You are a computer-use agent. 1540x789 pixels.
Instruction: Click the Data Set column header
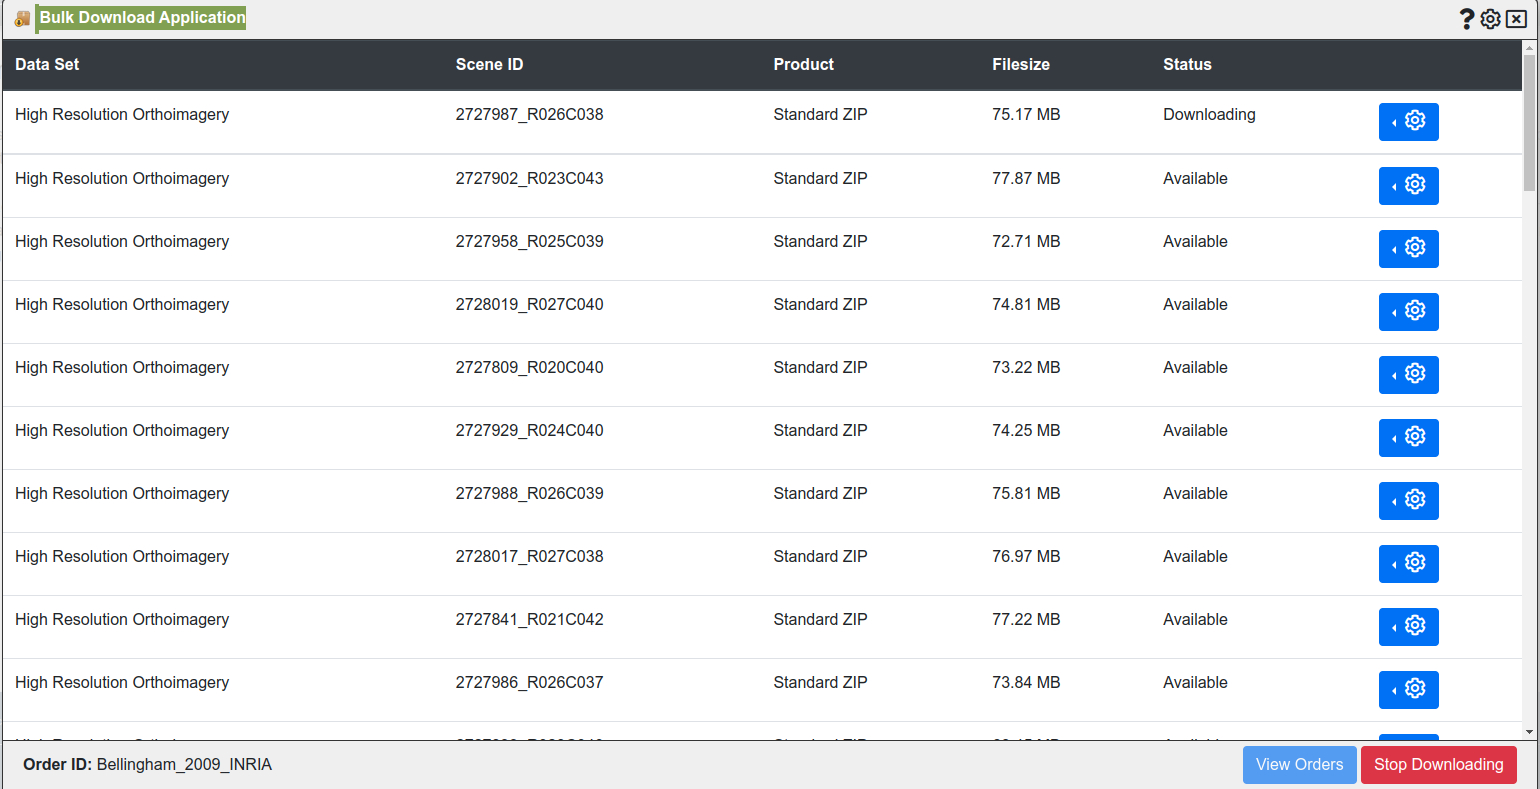(x=47, y=65)
